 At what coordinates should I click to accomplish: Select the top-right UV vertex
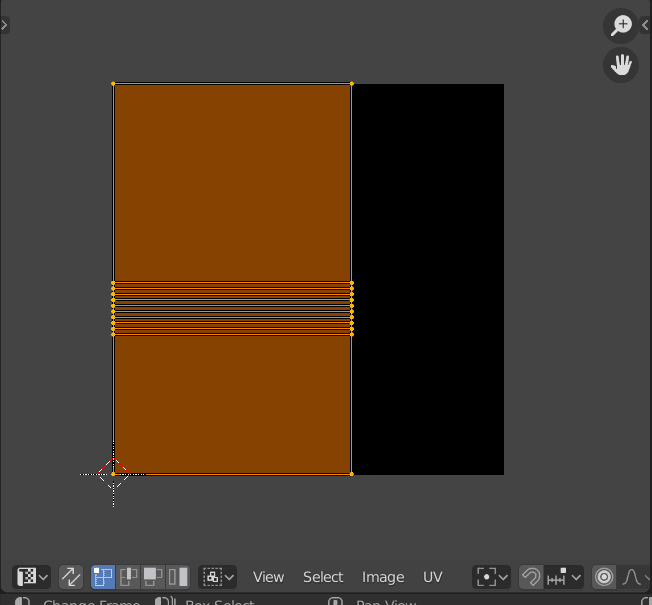coord(352,84)
